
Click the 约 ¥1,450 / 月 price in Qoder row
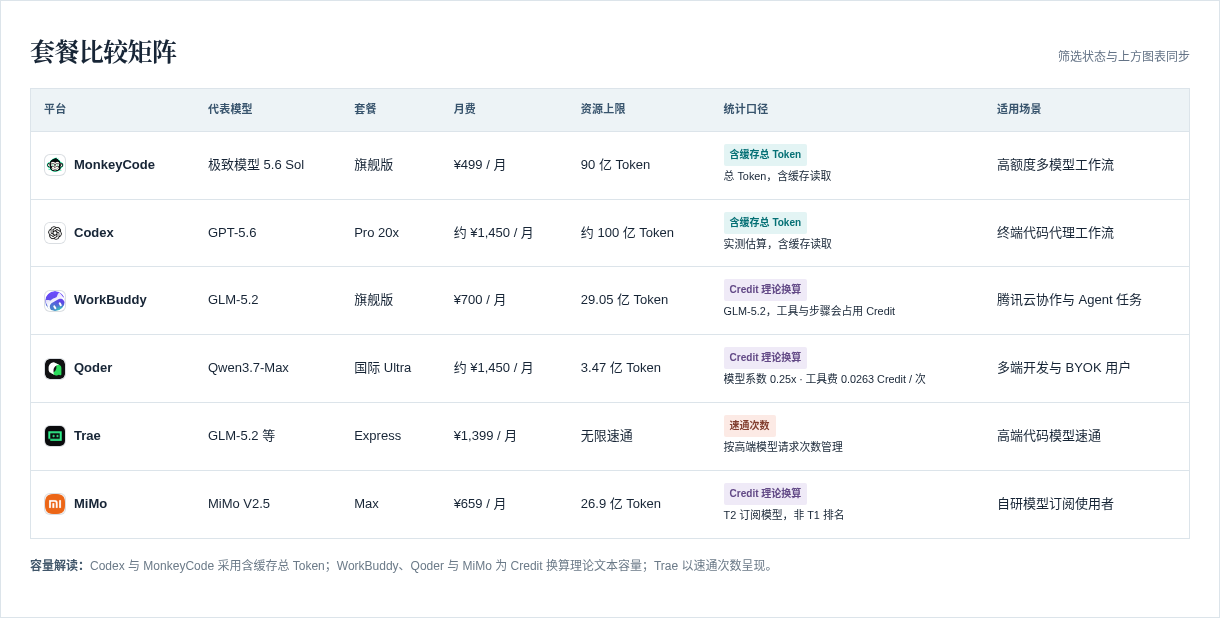click(494, 368)
